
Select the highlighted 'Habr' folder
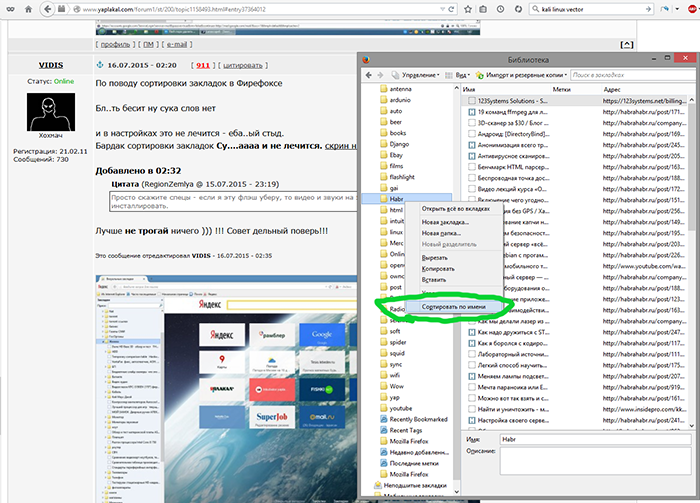[407, 199]
